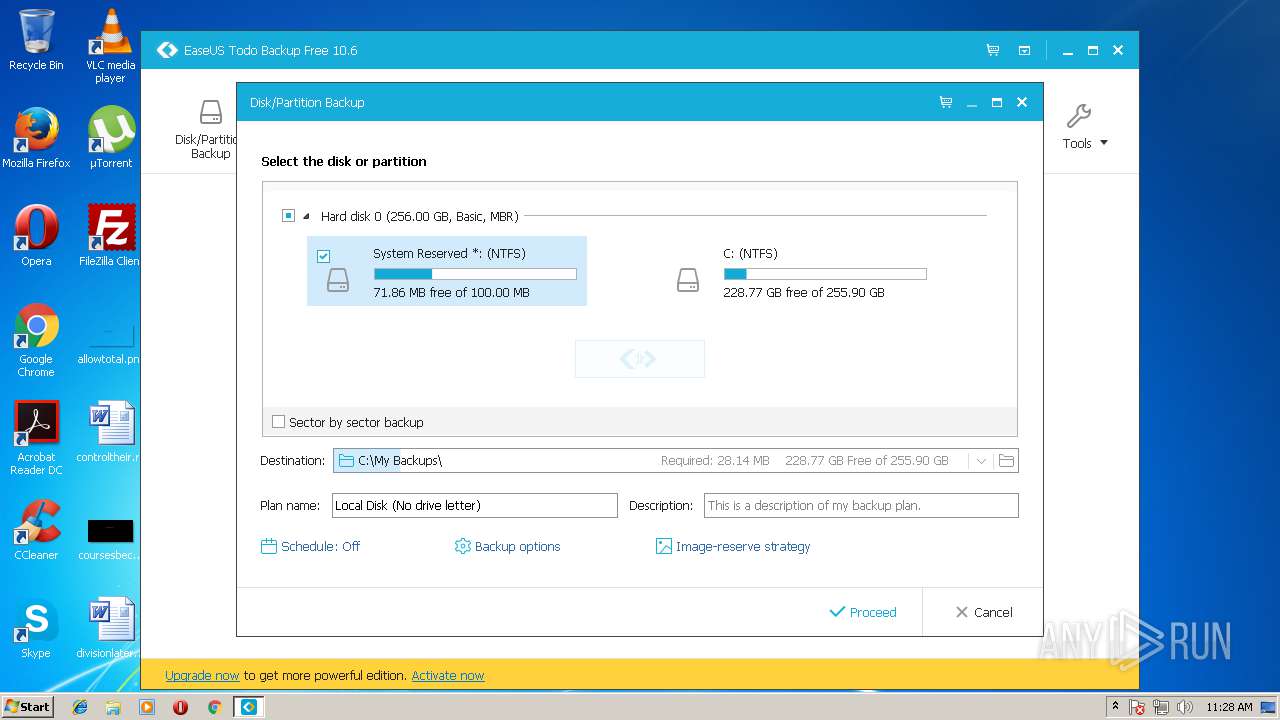Open the controltheir Word document icon
The width and height of the screenshot is (1280, 720).
pyautogui.click(x=110, y=431)
